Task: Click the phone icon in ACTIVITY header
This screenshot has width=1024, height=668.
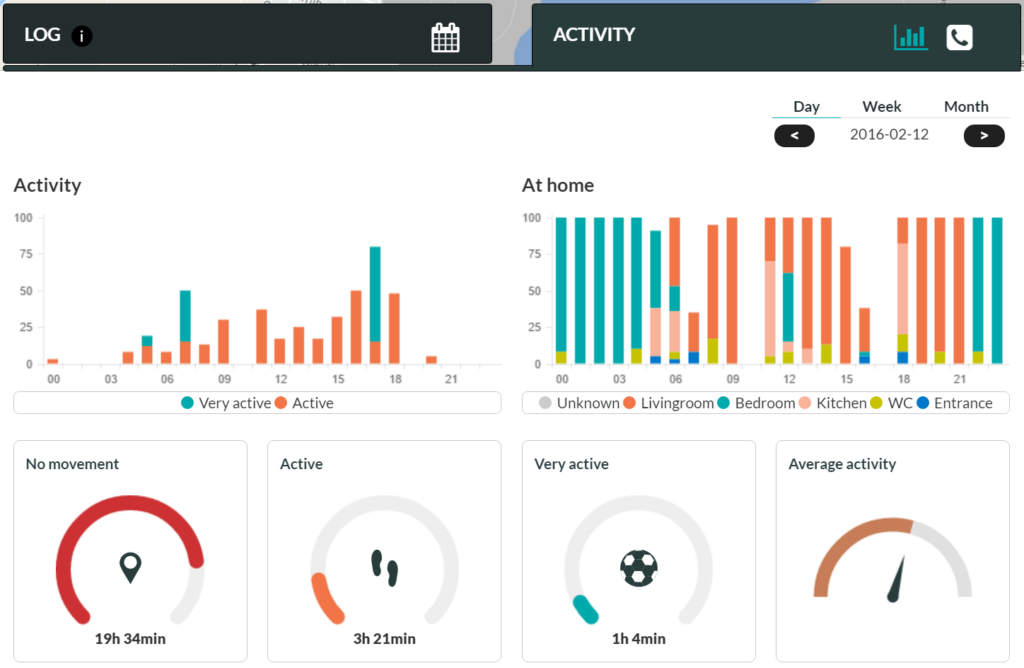Action: (x=959, y=37)
